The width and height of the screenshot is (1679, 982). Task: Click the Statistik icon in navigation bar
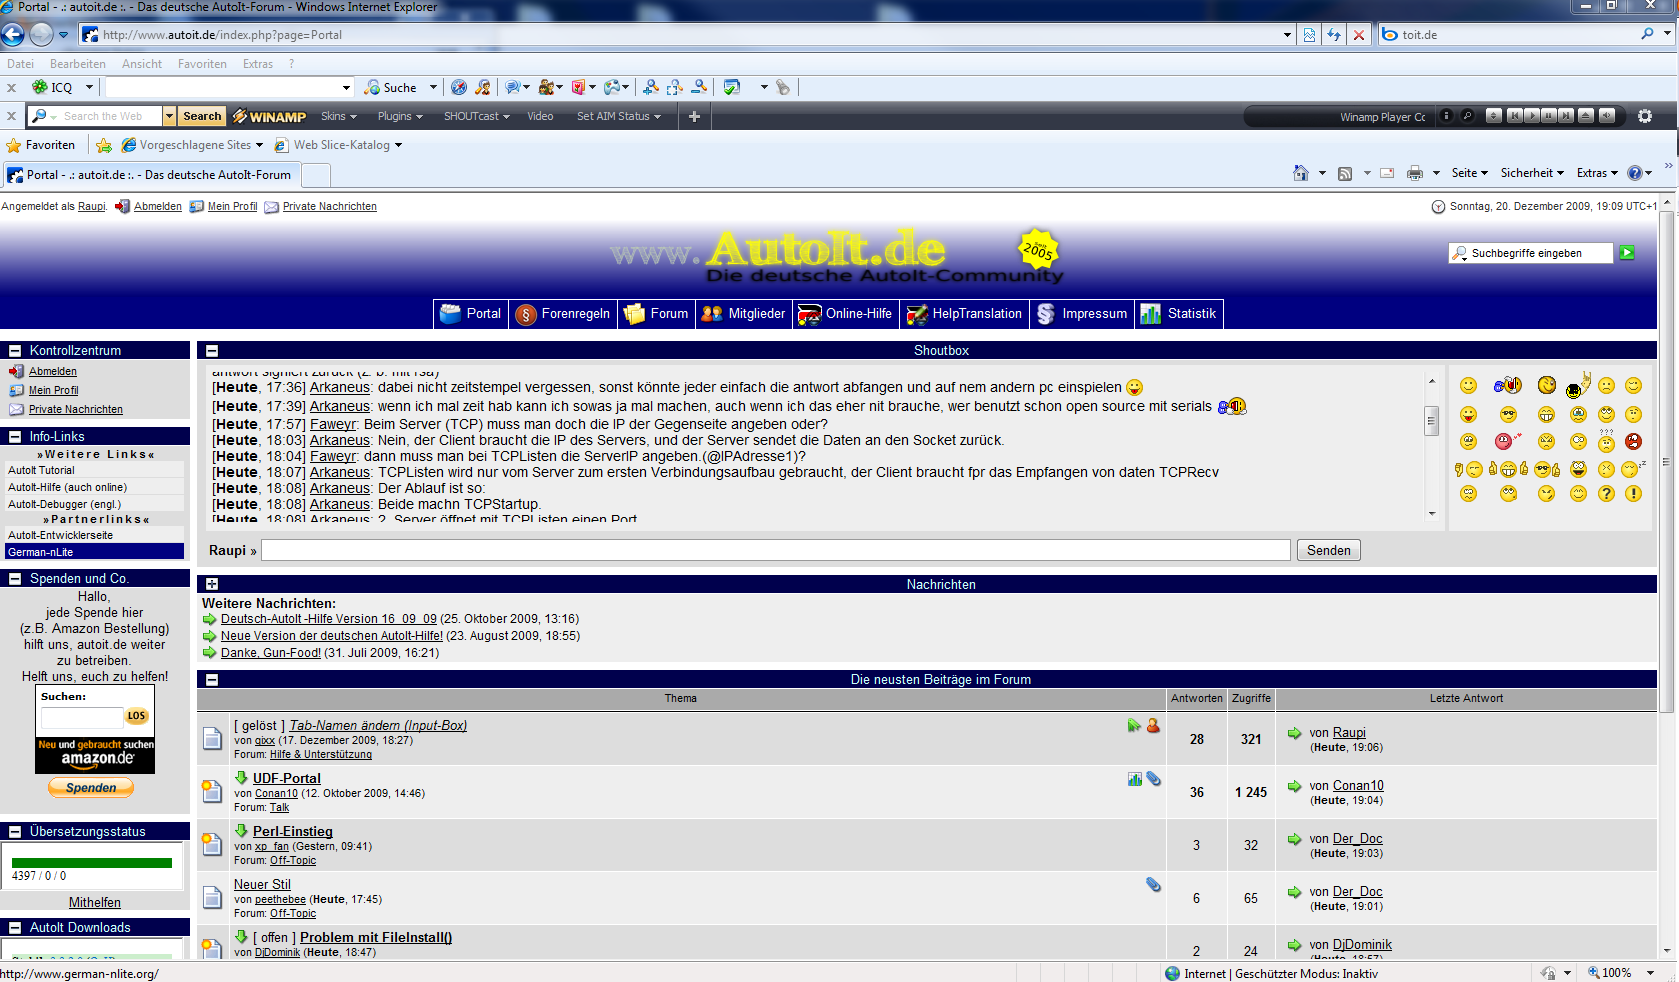(x=1150, y=314)
